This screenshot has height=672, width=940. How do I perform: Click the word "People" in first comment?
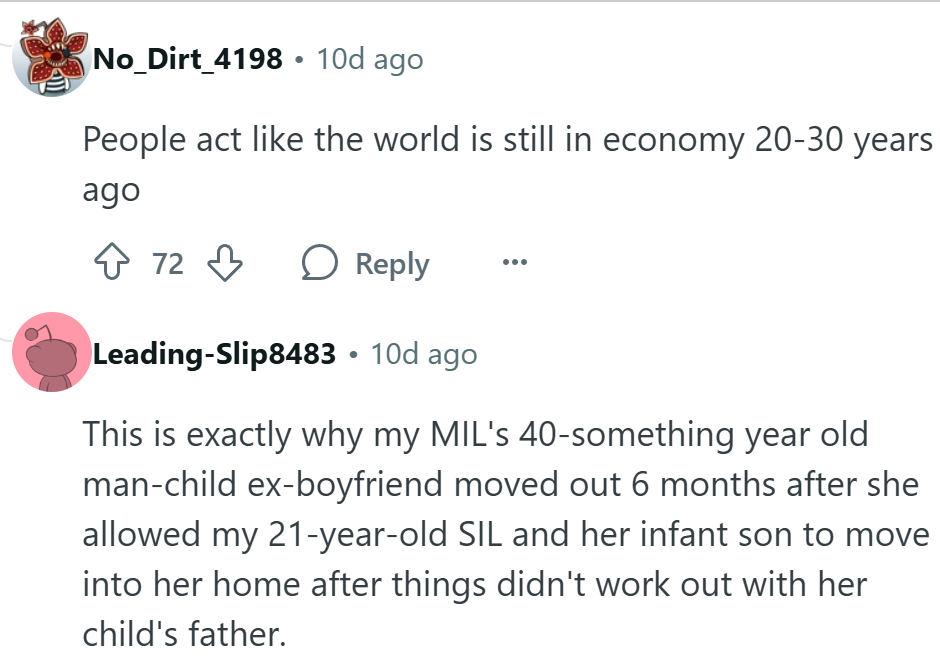(134, 140)
